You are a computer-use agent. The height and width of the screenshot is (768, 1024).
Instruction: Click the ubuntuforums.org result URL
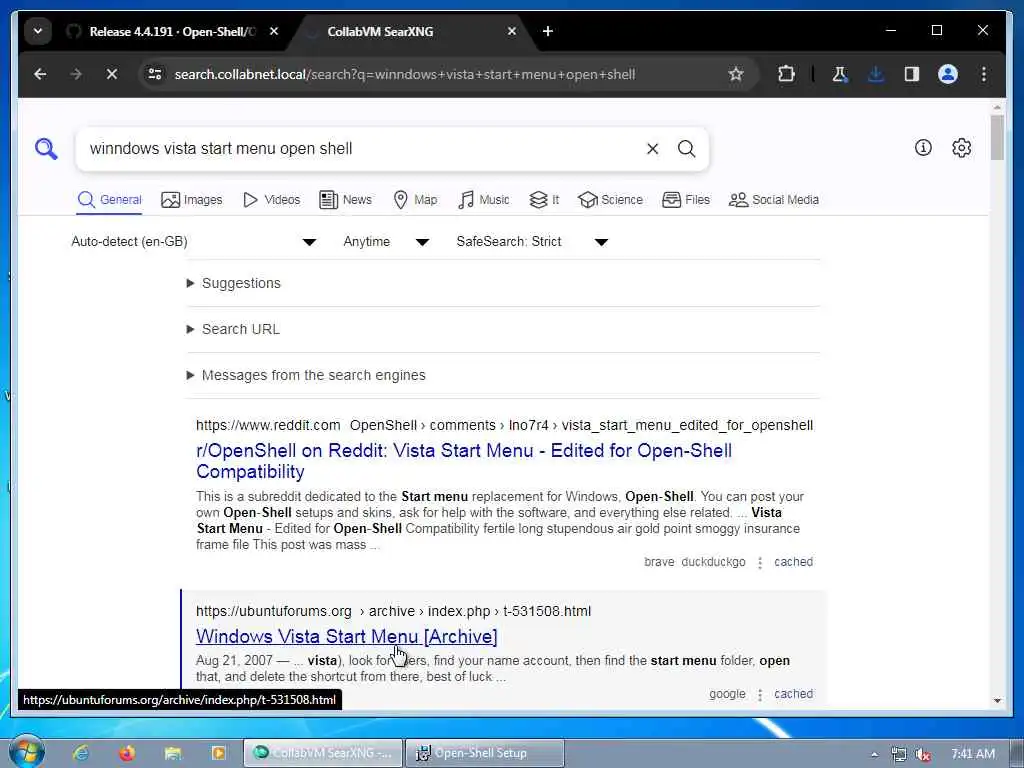point(393,612)
